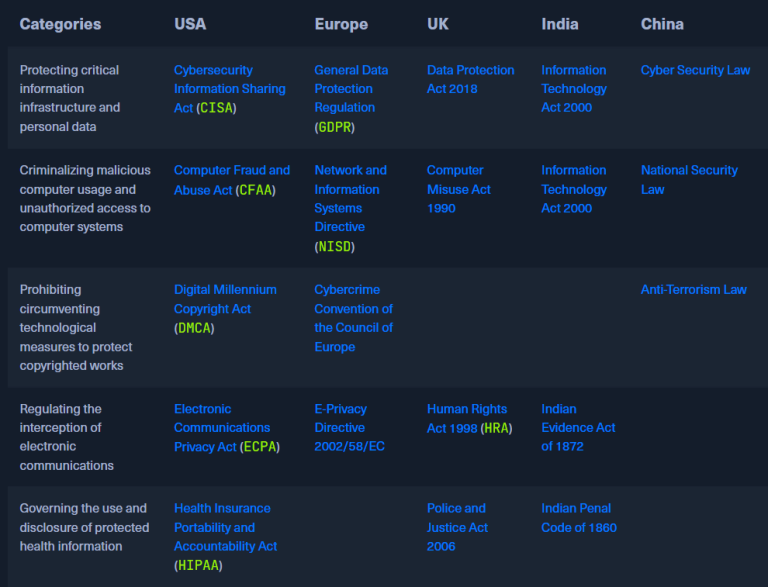This screenshot has height=587, width=768.
Task: Open India's Information Technology Act in first row
Action: click(574, 89)
